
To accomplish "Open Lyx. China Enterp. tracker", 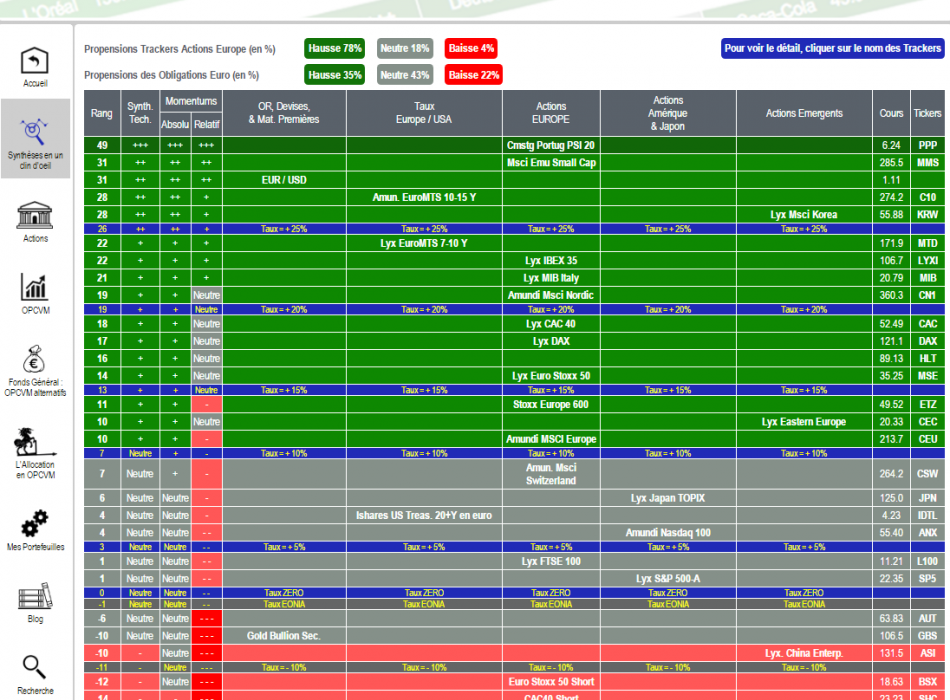I will 804,653.
